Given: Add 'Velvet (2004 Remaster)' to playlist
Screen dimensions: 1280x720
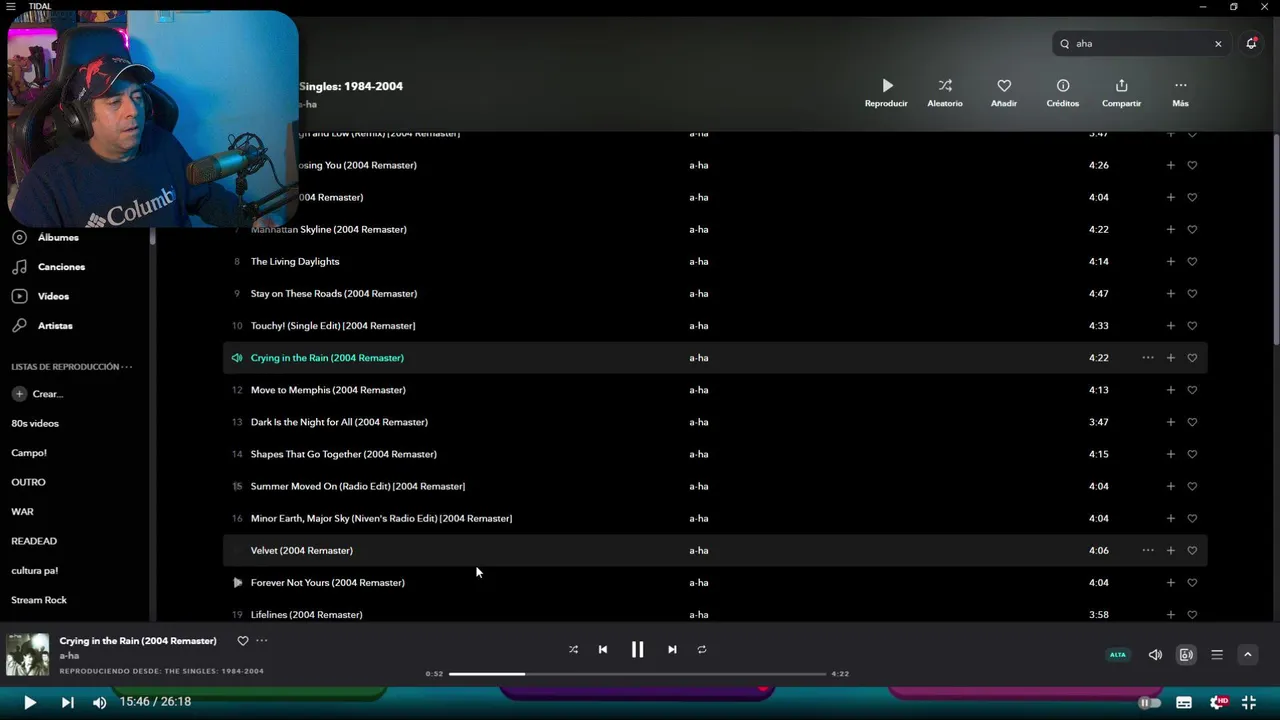Looking at the screenshot, I should coord(1171,550).
